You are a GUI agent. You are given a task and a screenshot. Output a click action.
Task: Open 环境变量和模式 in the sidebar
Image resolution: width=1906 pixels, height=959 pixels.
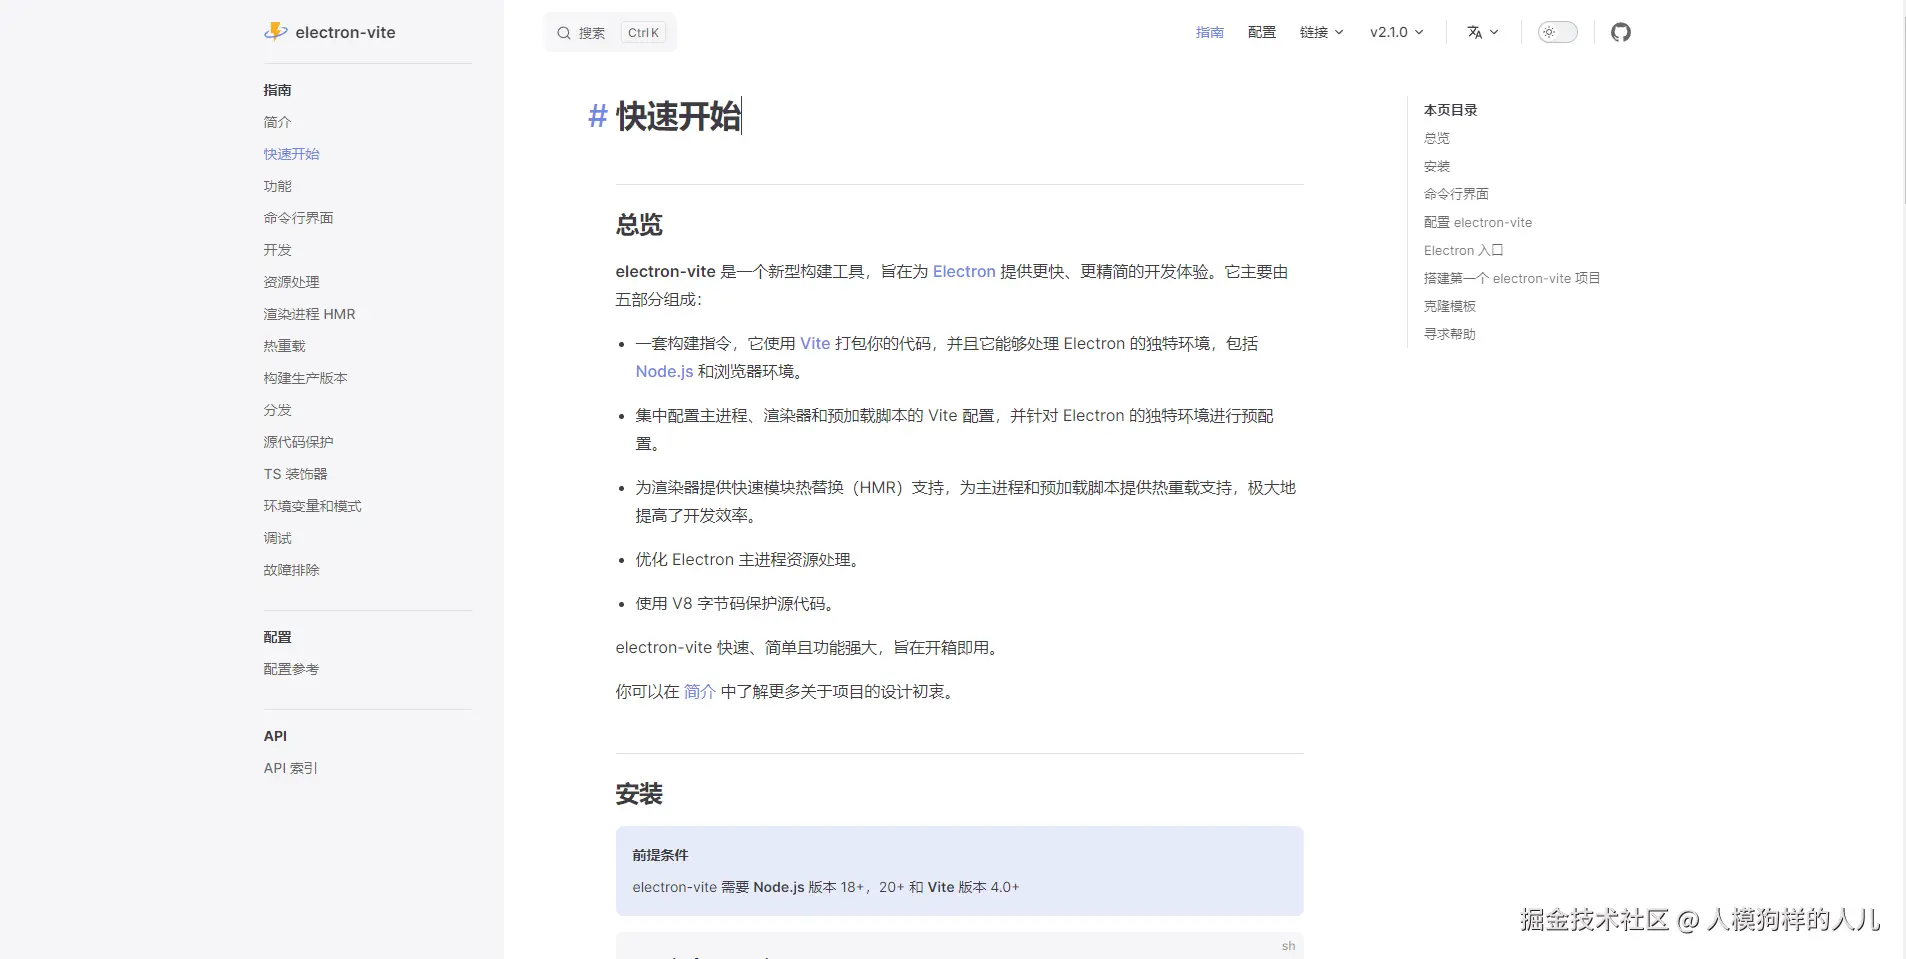point(313,506)
